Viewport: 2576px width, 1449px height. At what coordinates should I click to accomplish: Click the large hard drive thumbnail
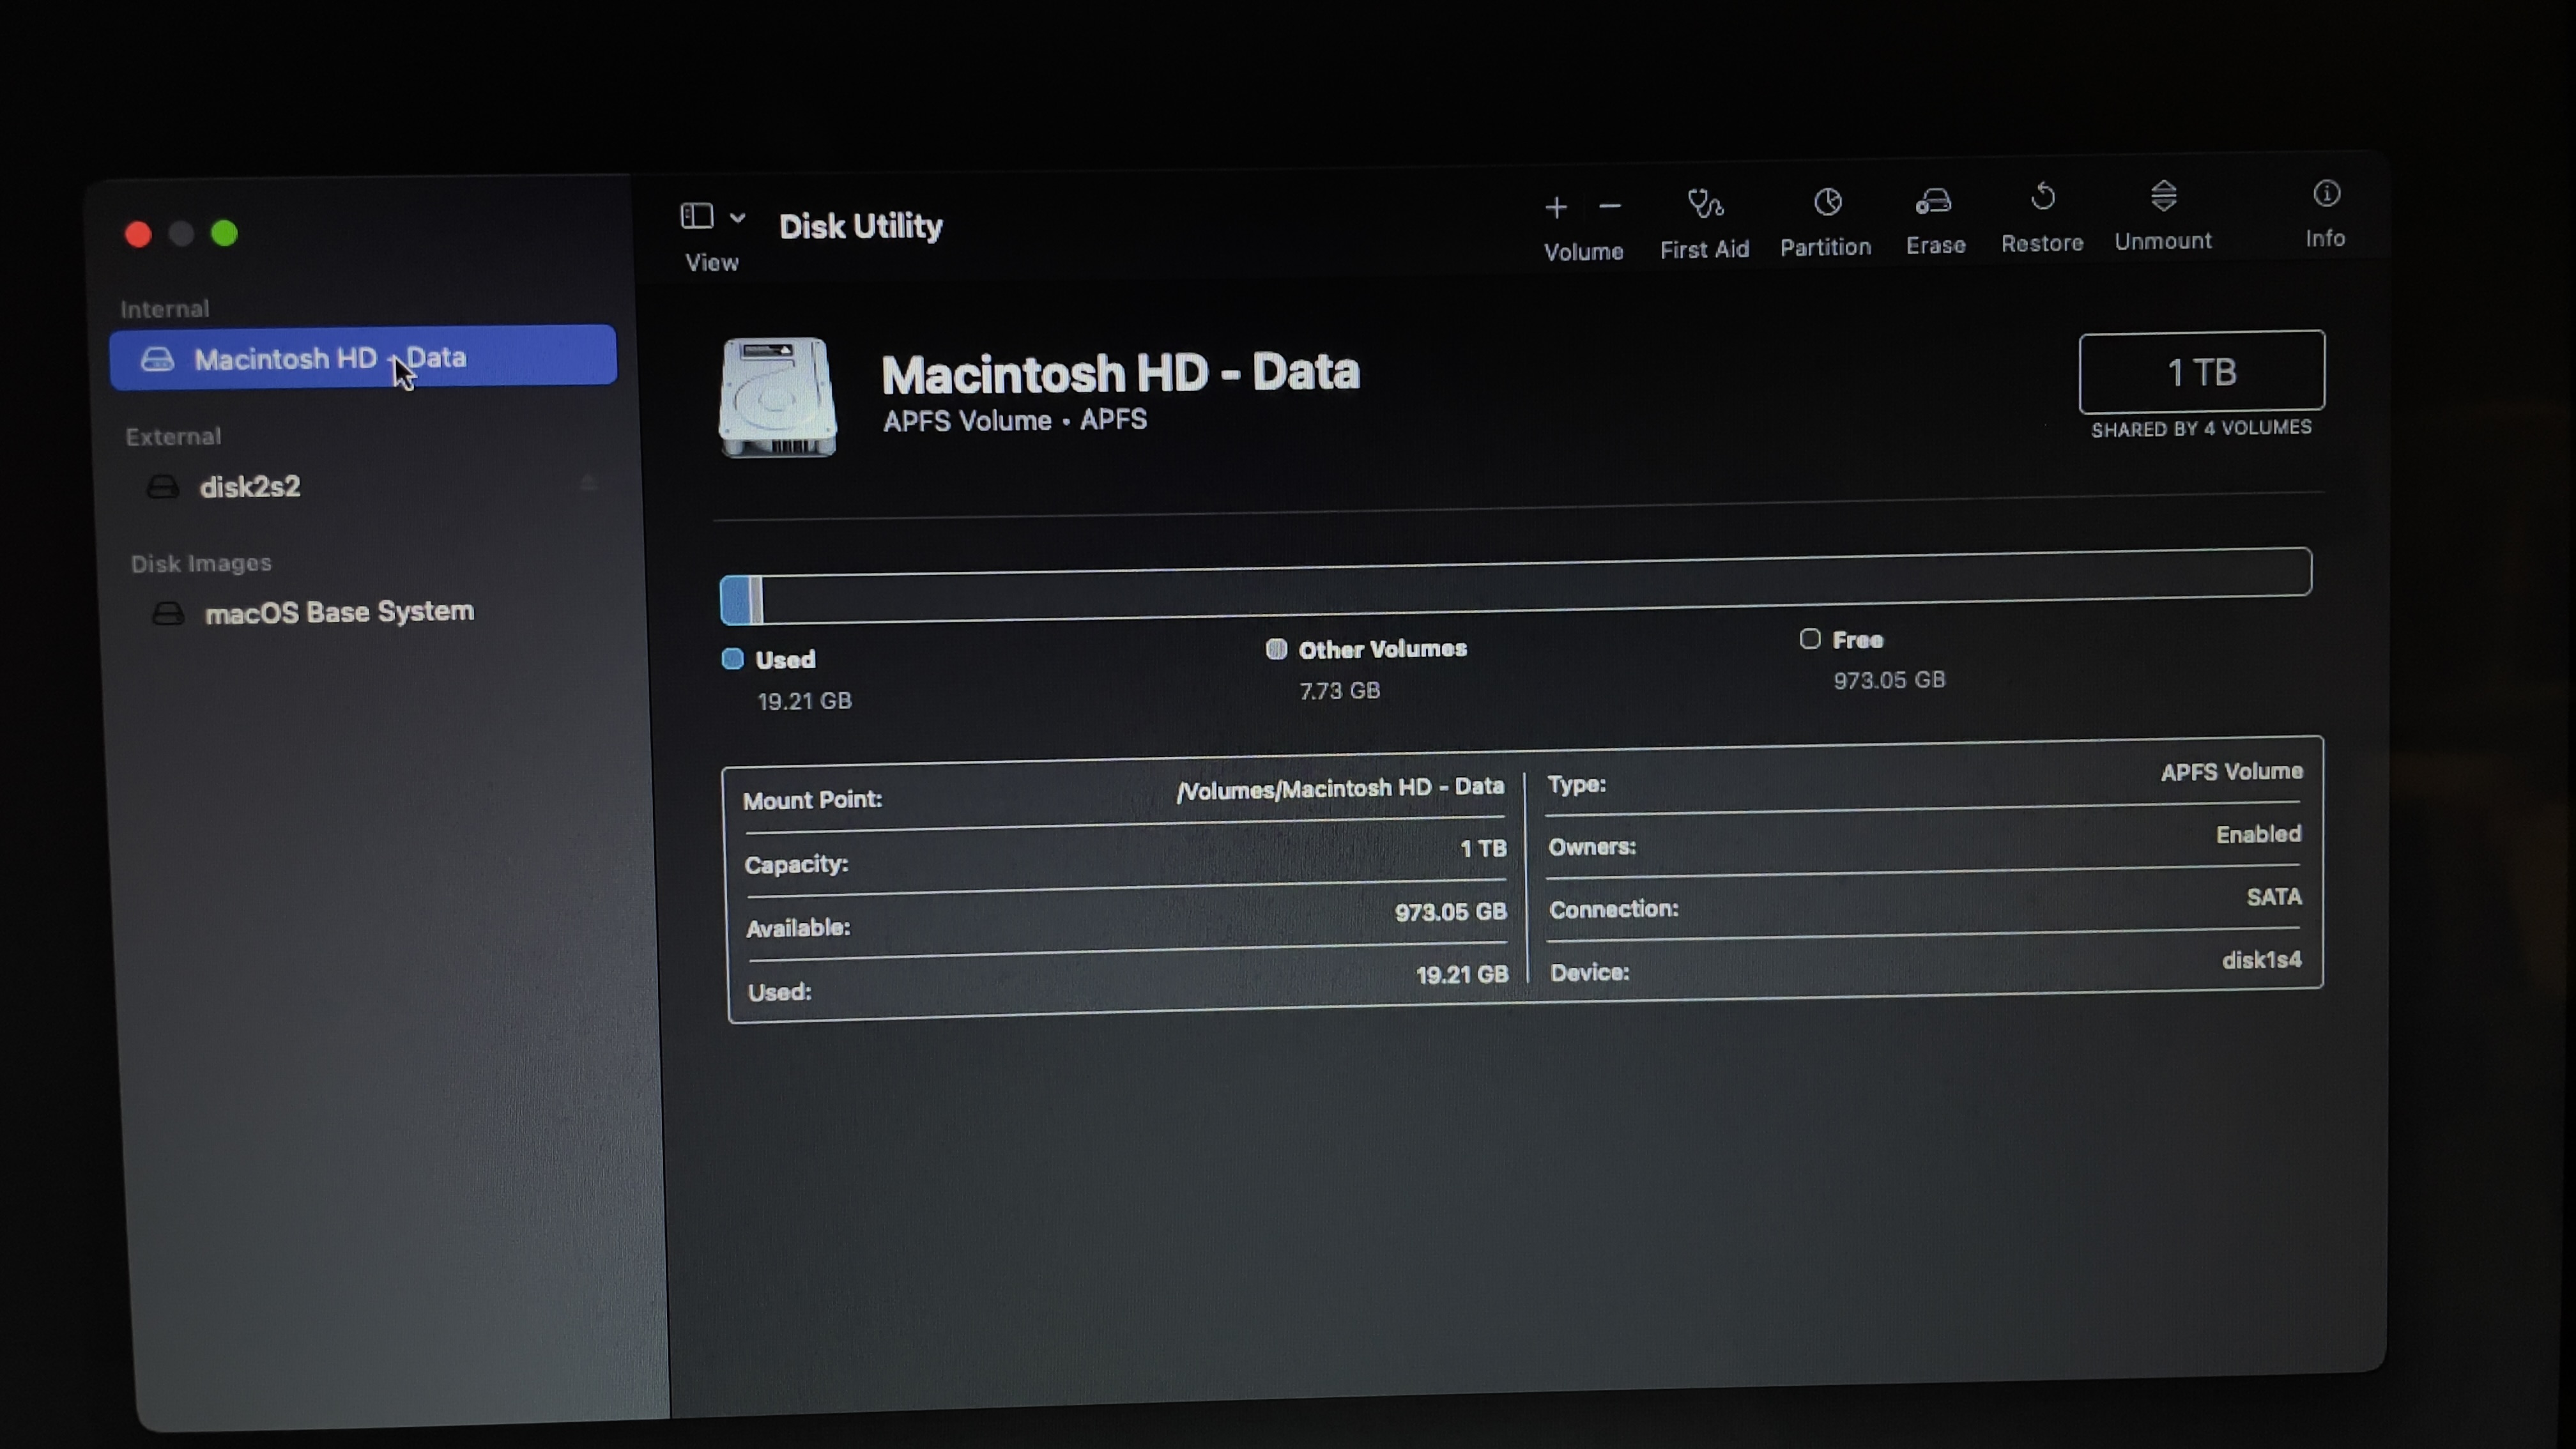tap(777, 397)
